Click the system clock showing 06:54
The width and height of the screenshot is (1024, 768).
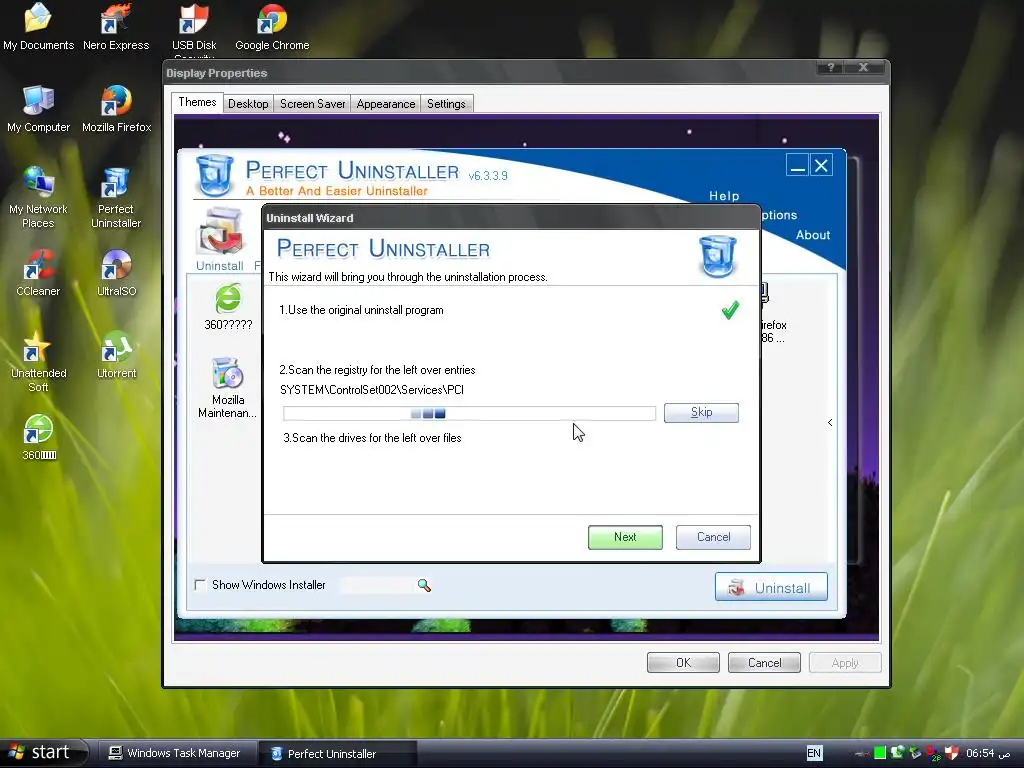[x=988, y=753]
